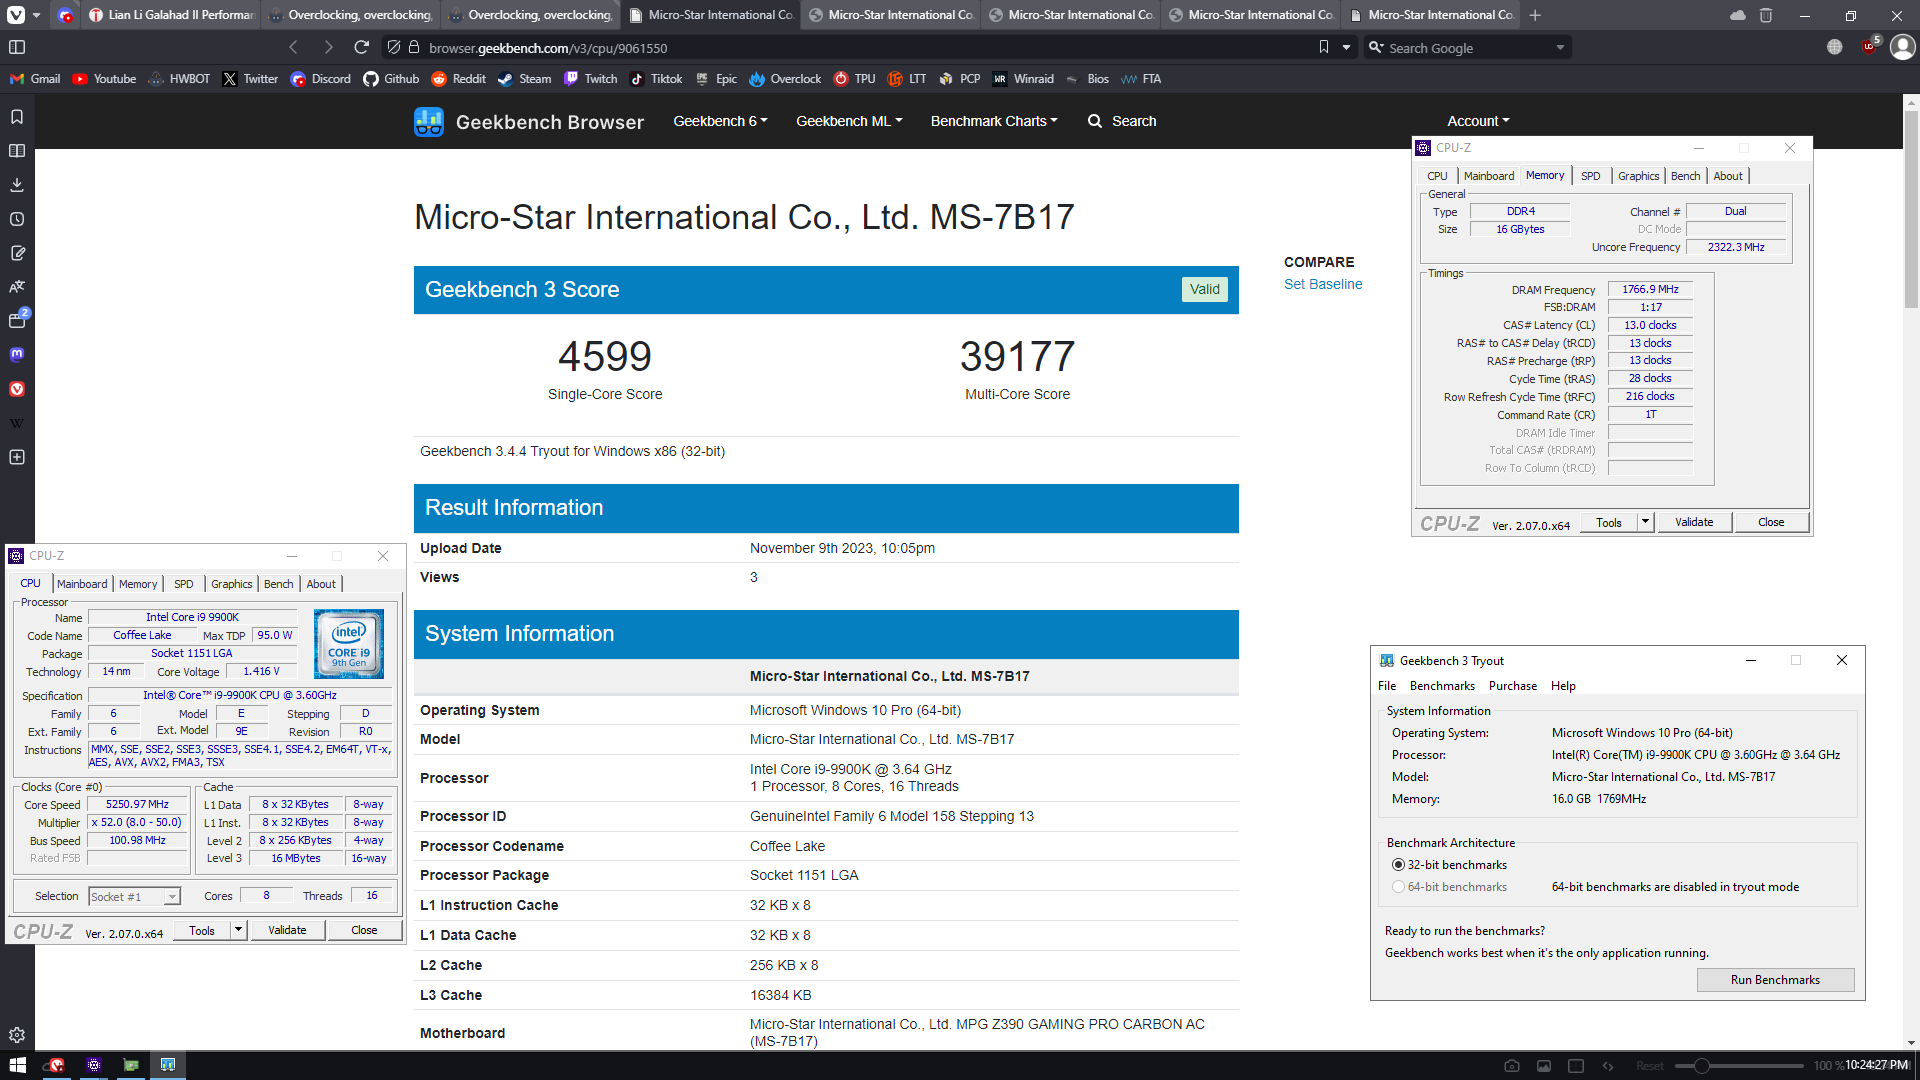Open the Wikipedia web panel

tap(17, 423)
